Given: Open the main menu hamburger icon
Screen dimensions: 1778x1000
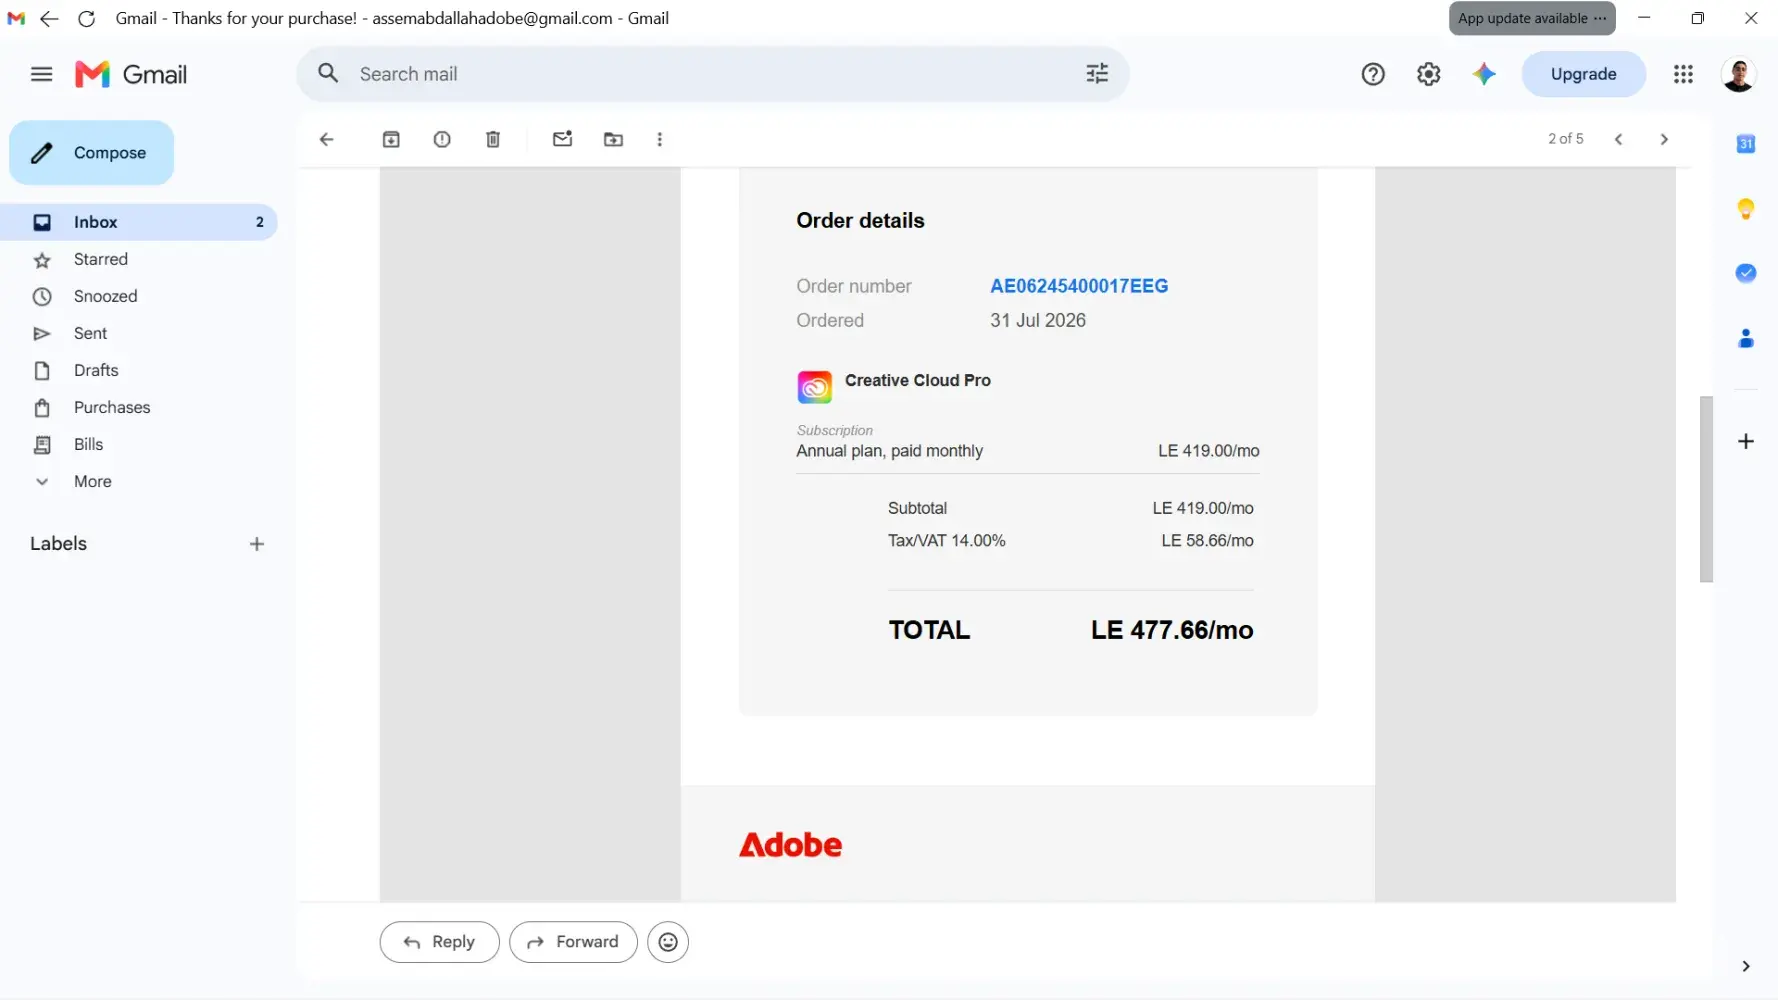Looking at the screenshot, I should [x=41, y=74].
